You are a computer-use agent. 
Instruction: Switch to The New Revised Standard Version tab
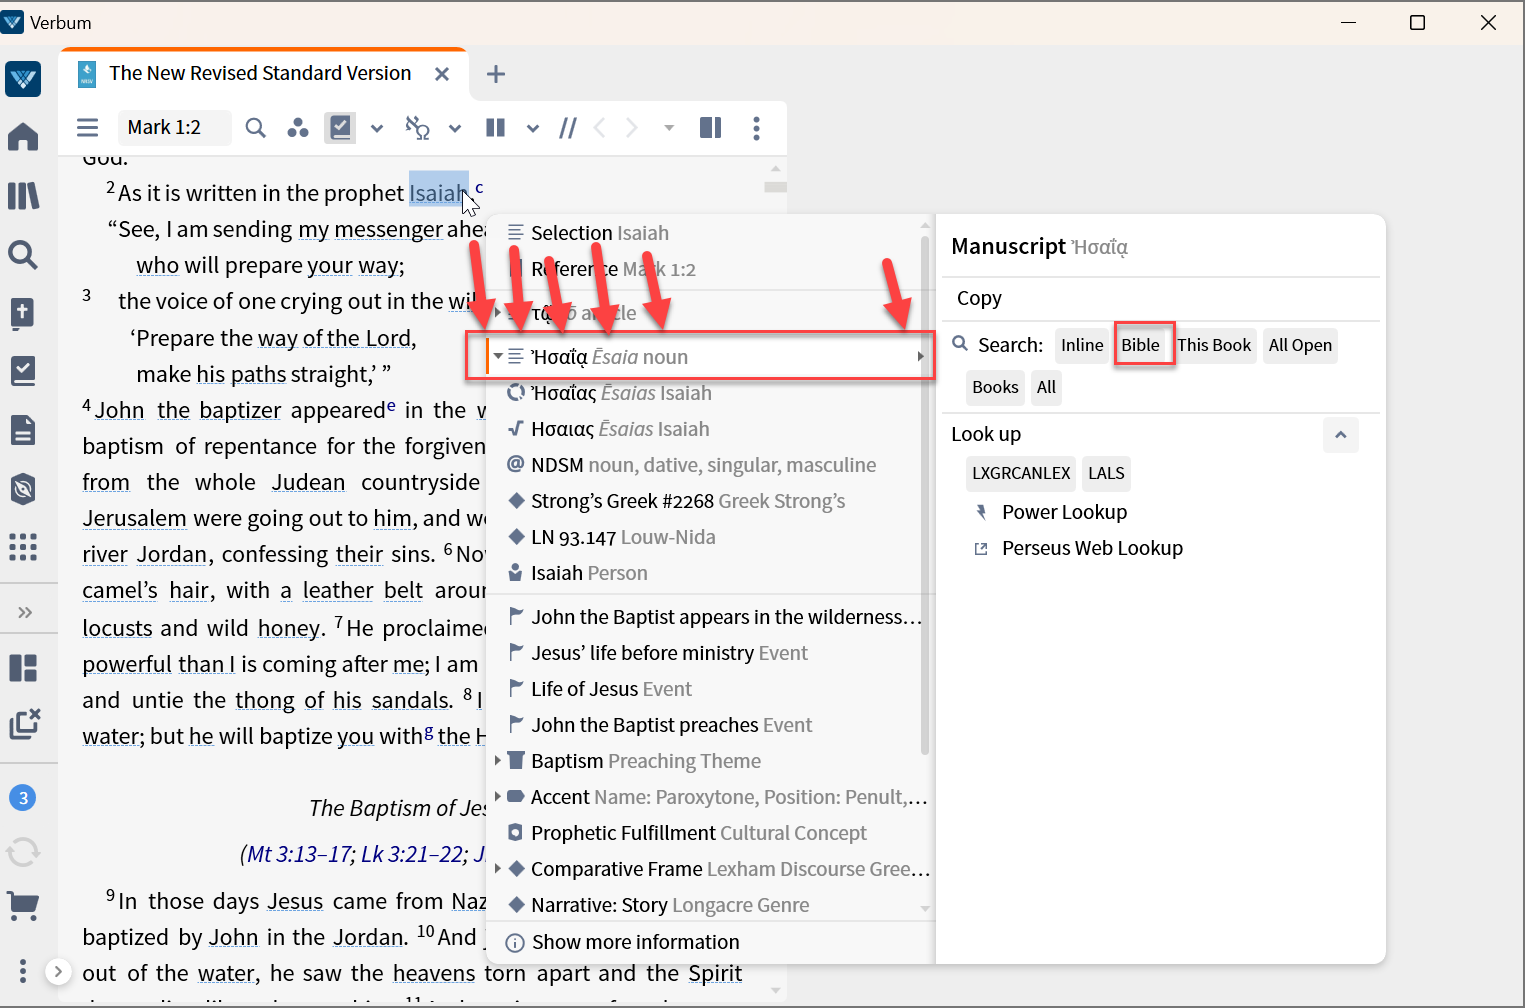(x=259, y=73)
